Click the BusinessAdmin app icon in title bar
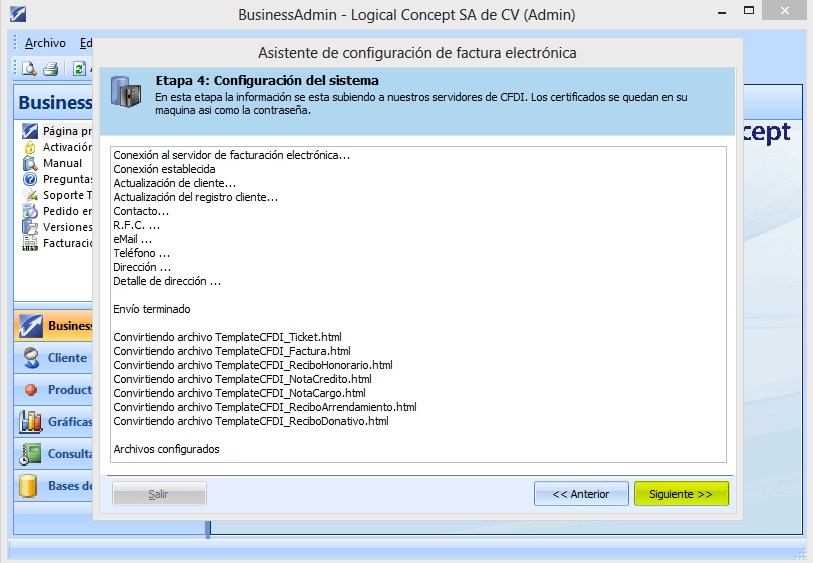813x563 pixels. coord(18,14)
